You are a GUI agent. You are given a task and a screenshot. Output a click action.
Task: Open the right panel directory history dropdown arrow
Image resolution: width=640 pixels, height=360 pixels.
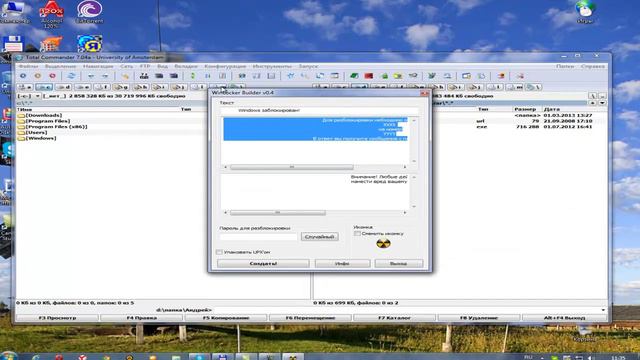(602, 103)
